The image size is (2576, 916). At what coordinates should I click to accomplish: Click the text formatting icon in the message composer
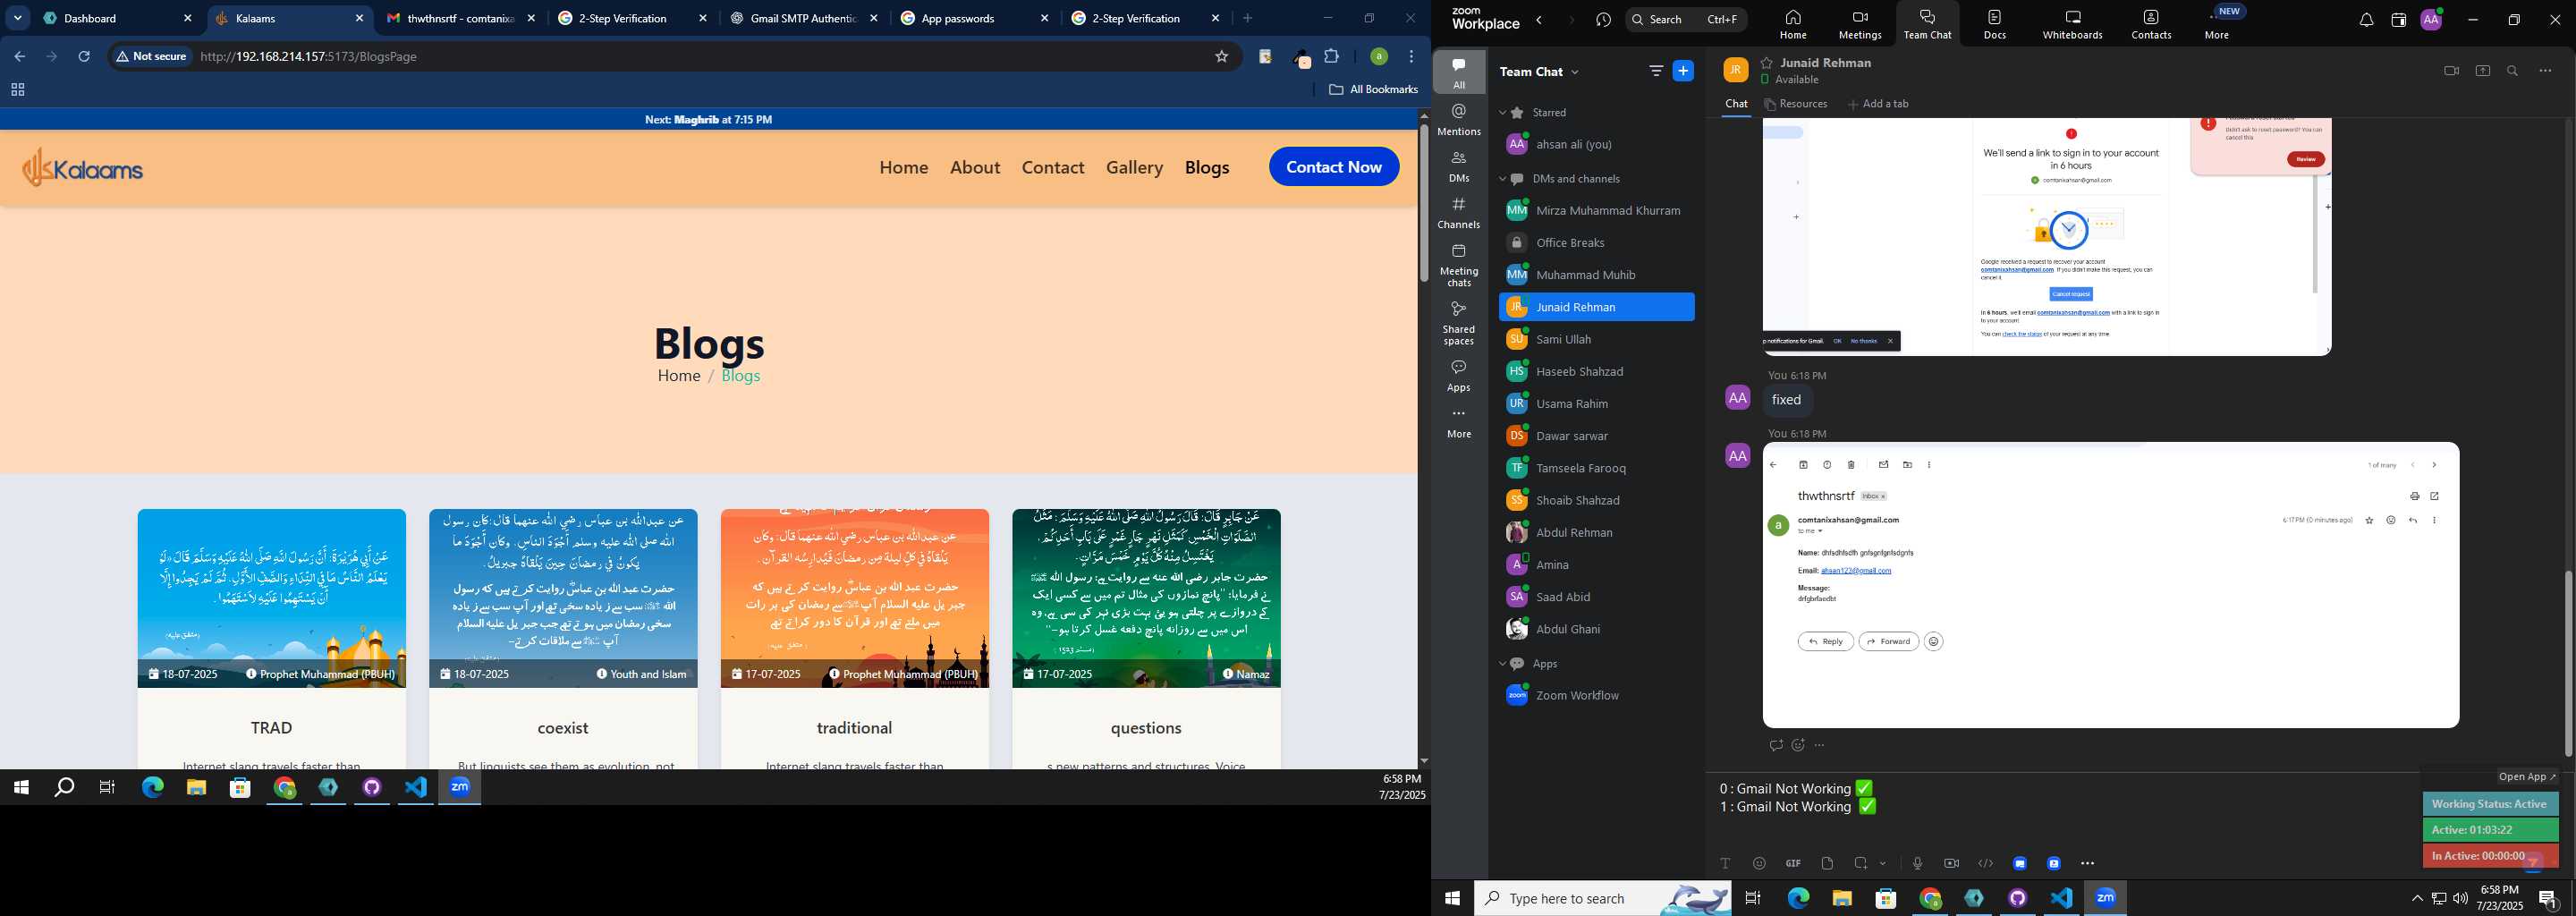[1725, 863]
